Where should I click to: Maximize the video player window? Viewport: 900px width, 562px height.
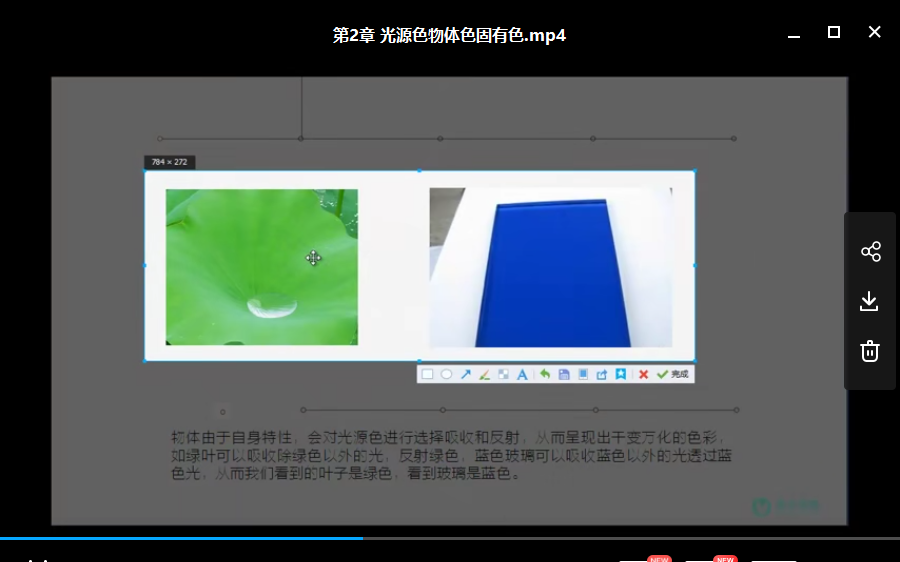[x=834, y=32]
